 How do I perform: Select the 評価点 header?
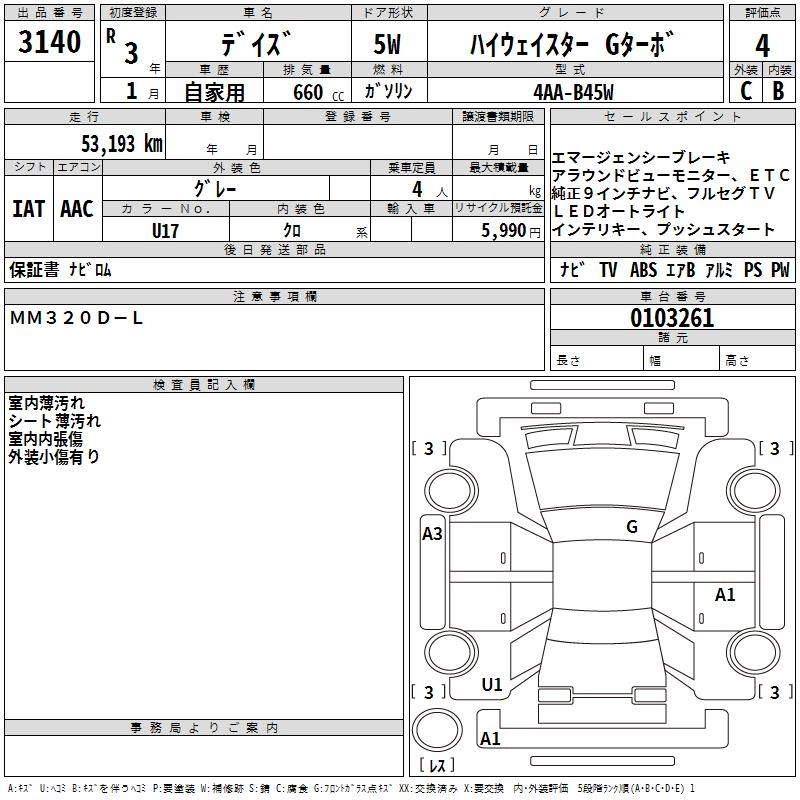click(762, 12)
